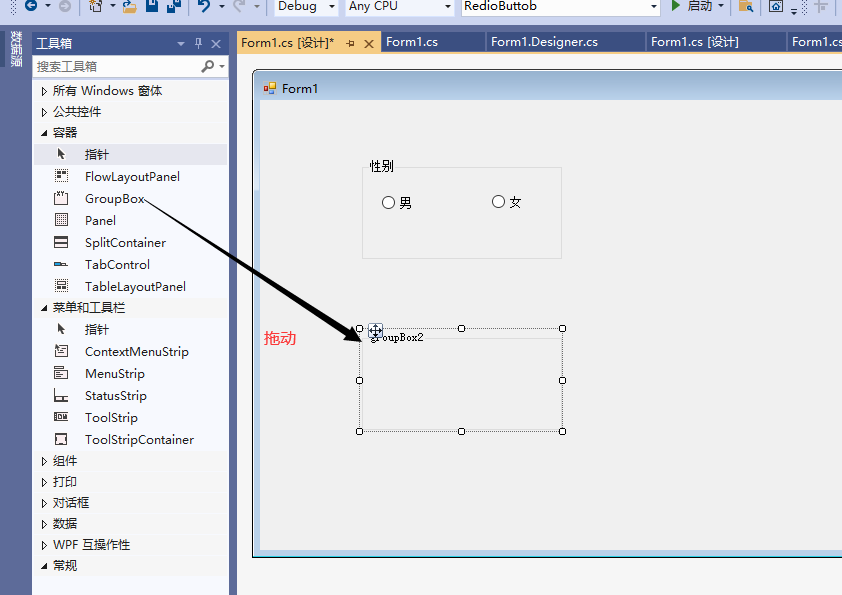Screen dimensions: 842x595
Task: Collapse the 常规 section
Action: click(x=44, y=566)
